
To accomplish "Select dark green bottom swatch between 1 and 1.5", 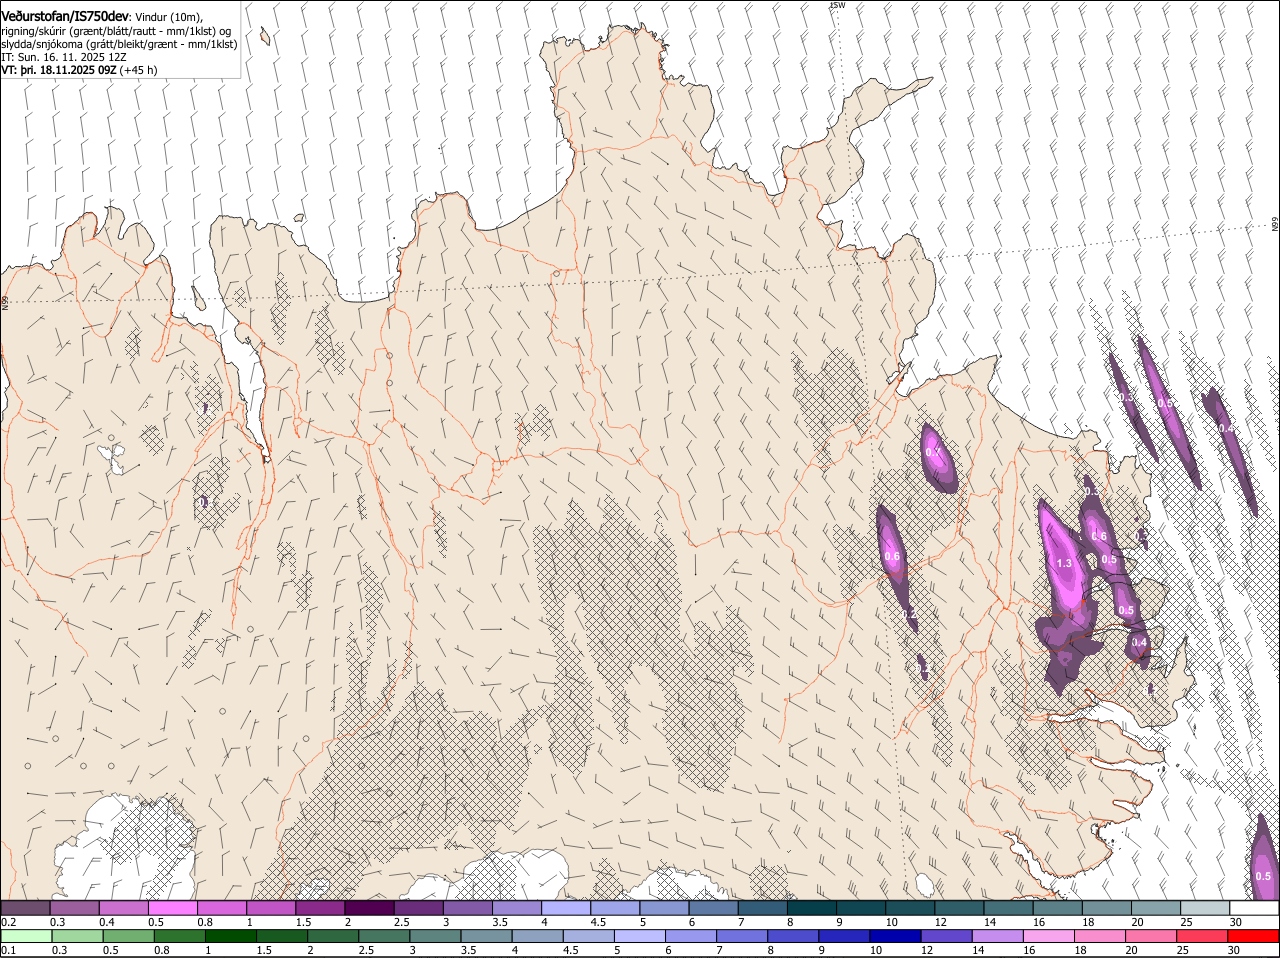I will click(x=230, y=936).
